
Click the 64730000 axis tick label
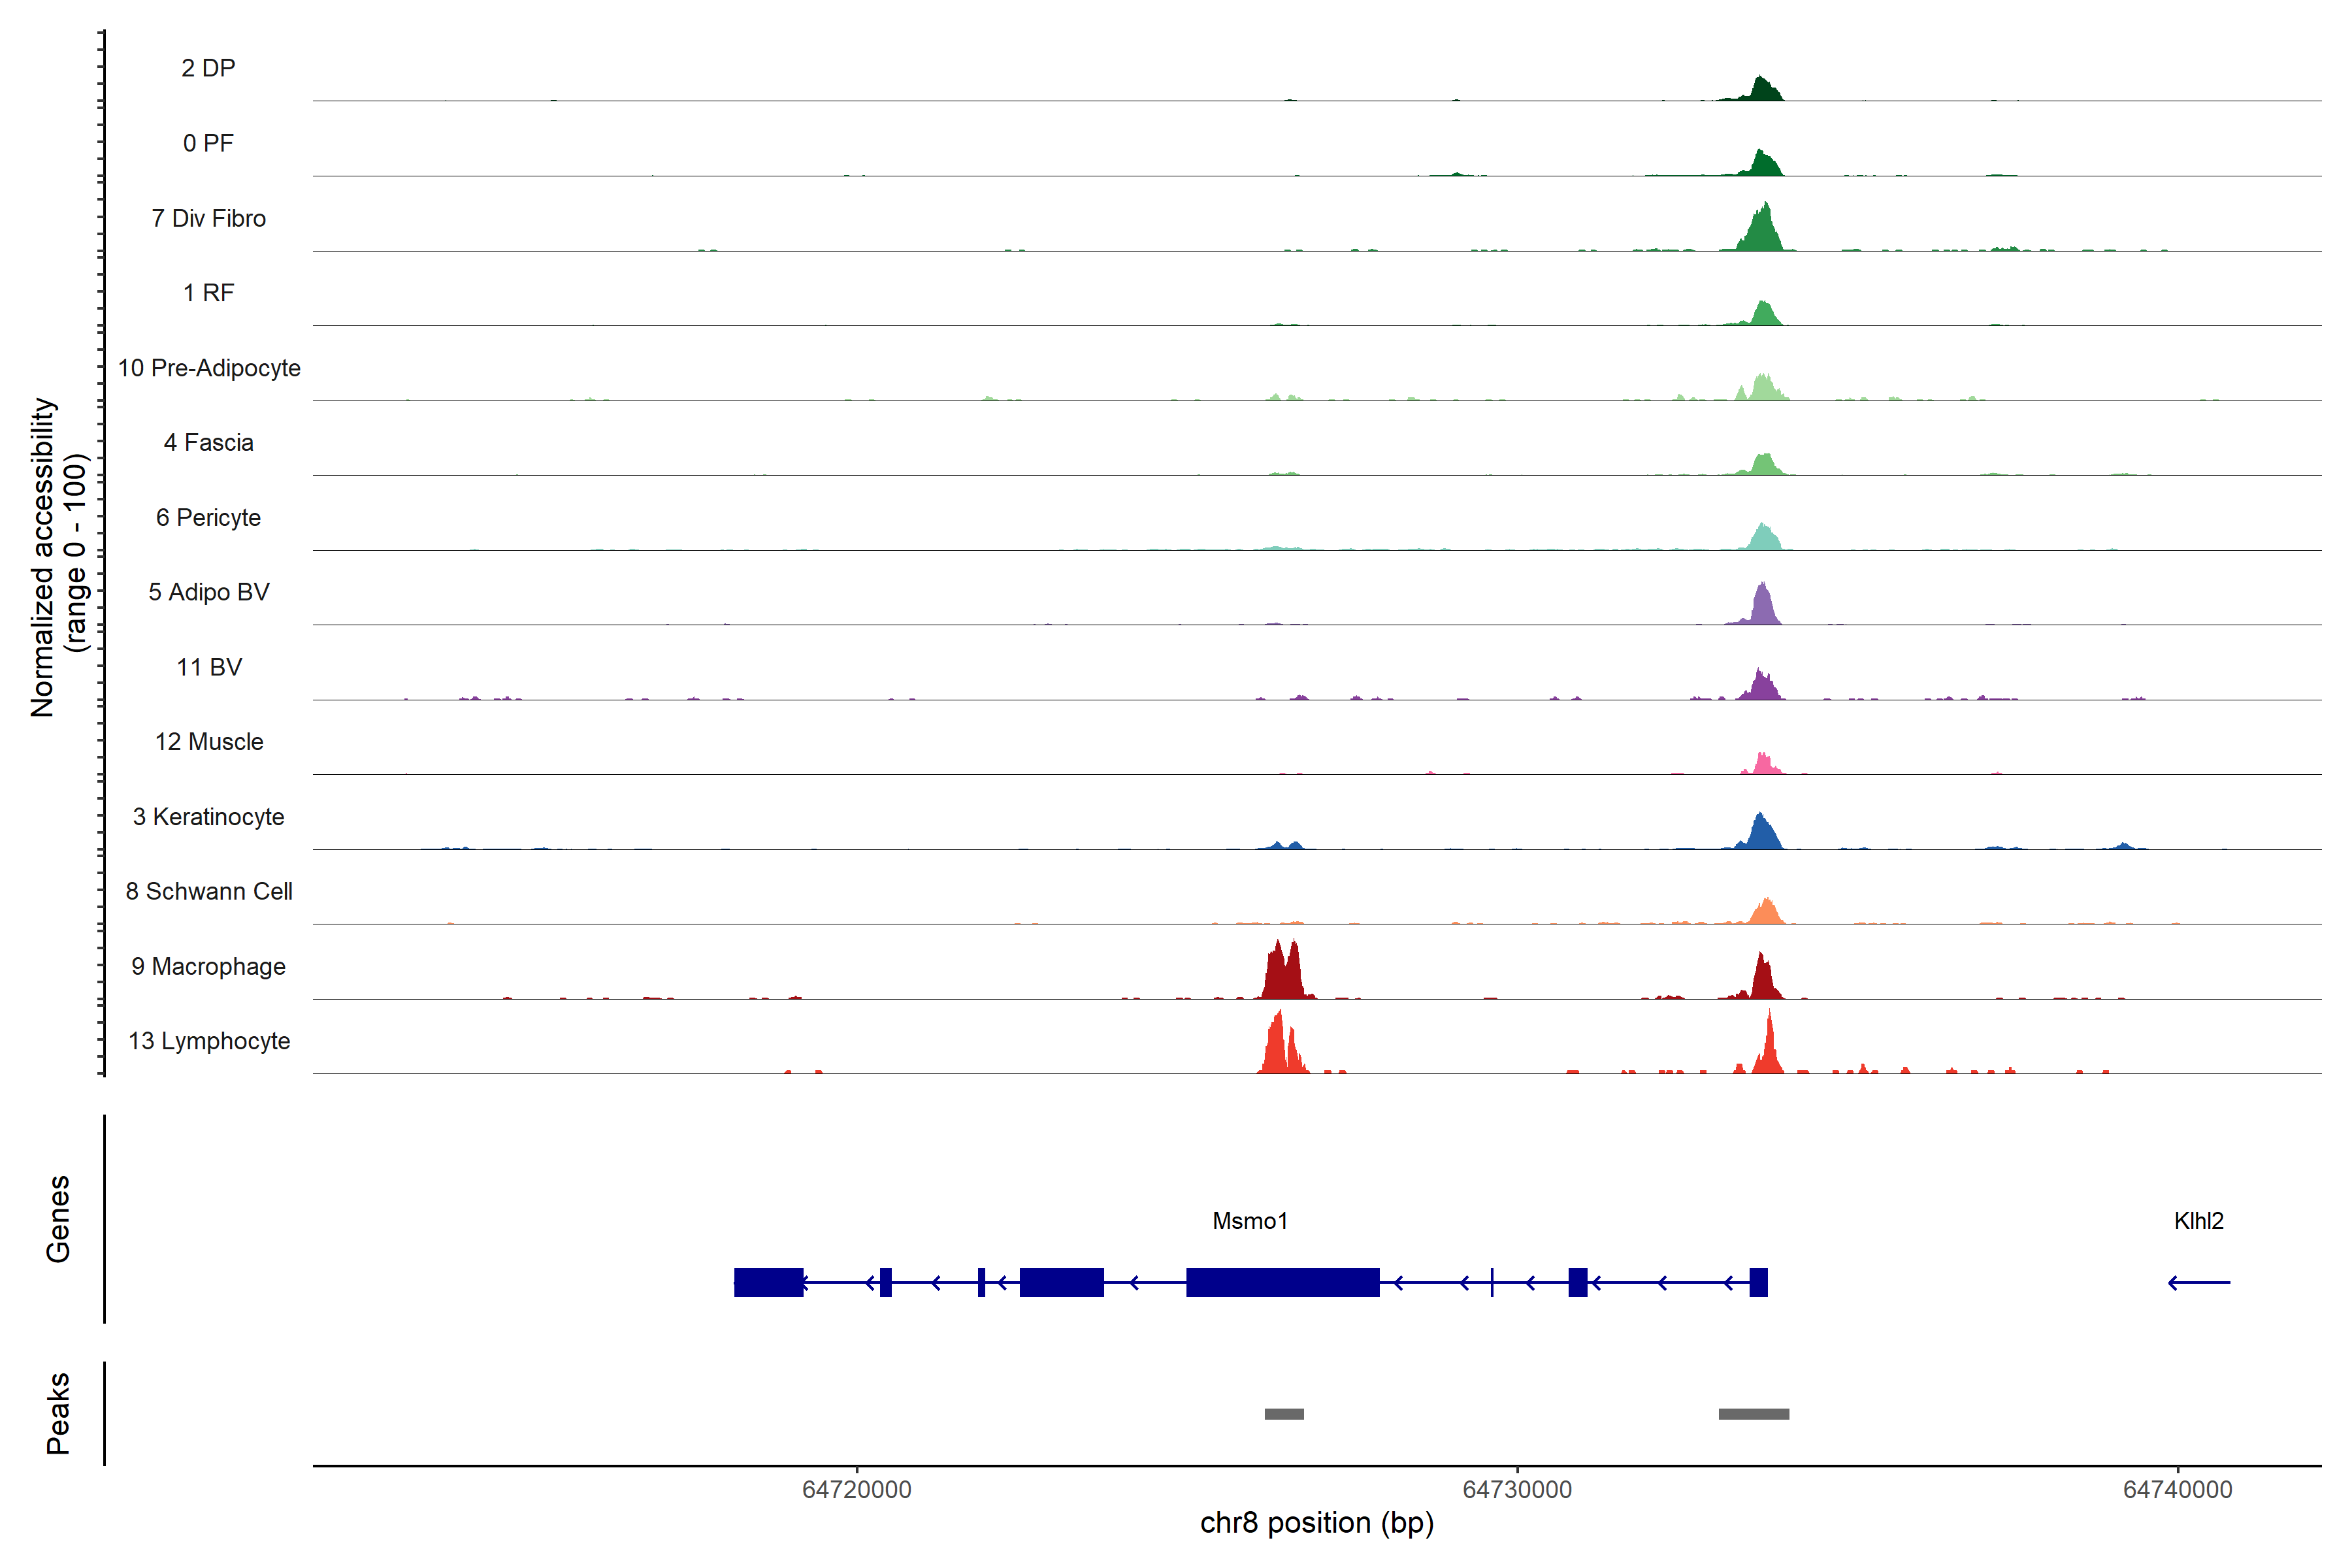point(1517,1489)
